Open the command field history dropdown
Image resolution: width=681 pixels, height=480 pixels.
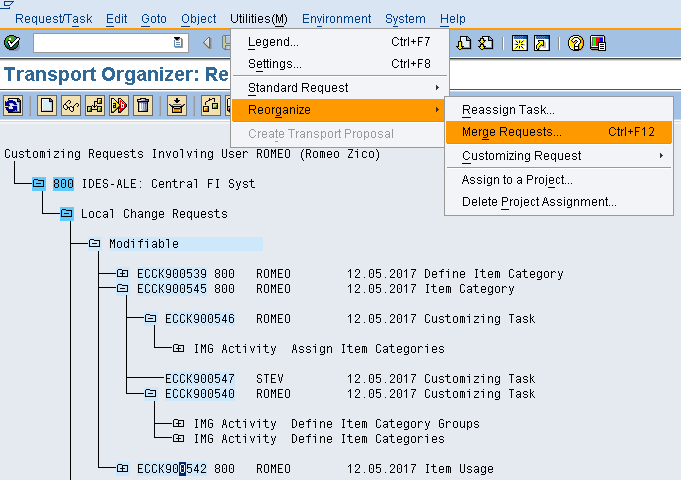tap(179, 43)
